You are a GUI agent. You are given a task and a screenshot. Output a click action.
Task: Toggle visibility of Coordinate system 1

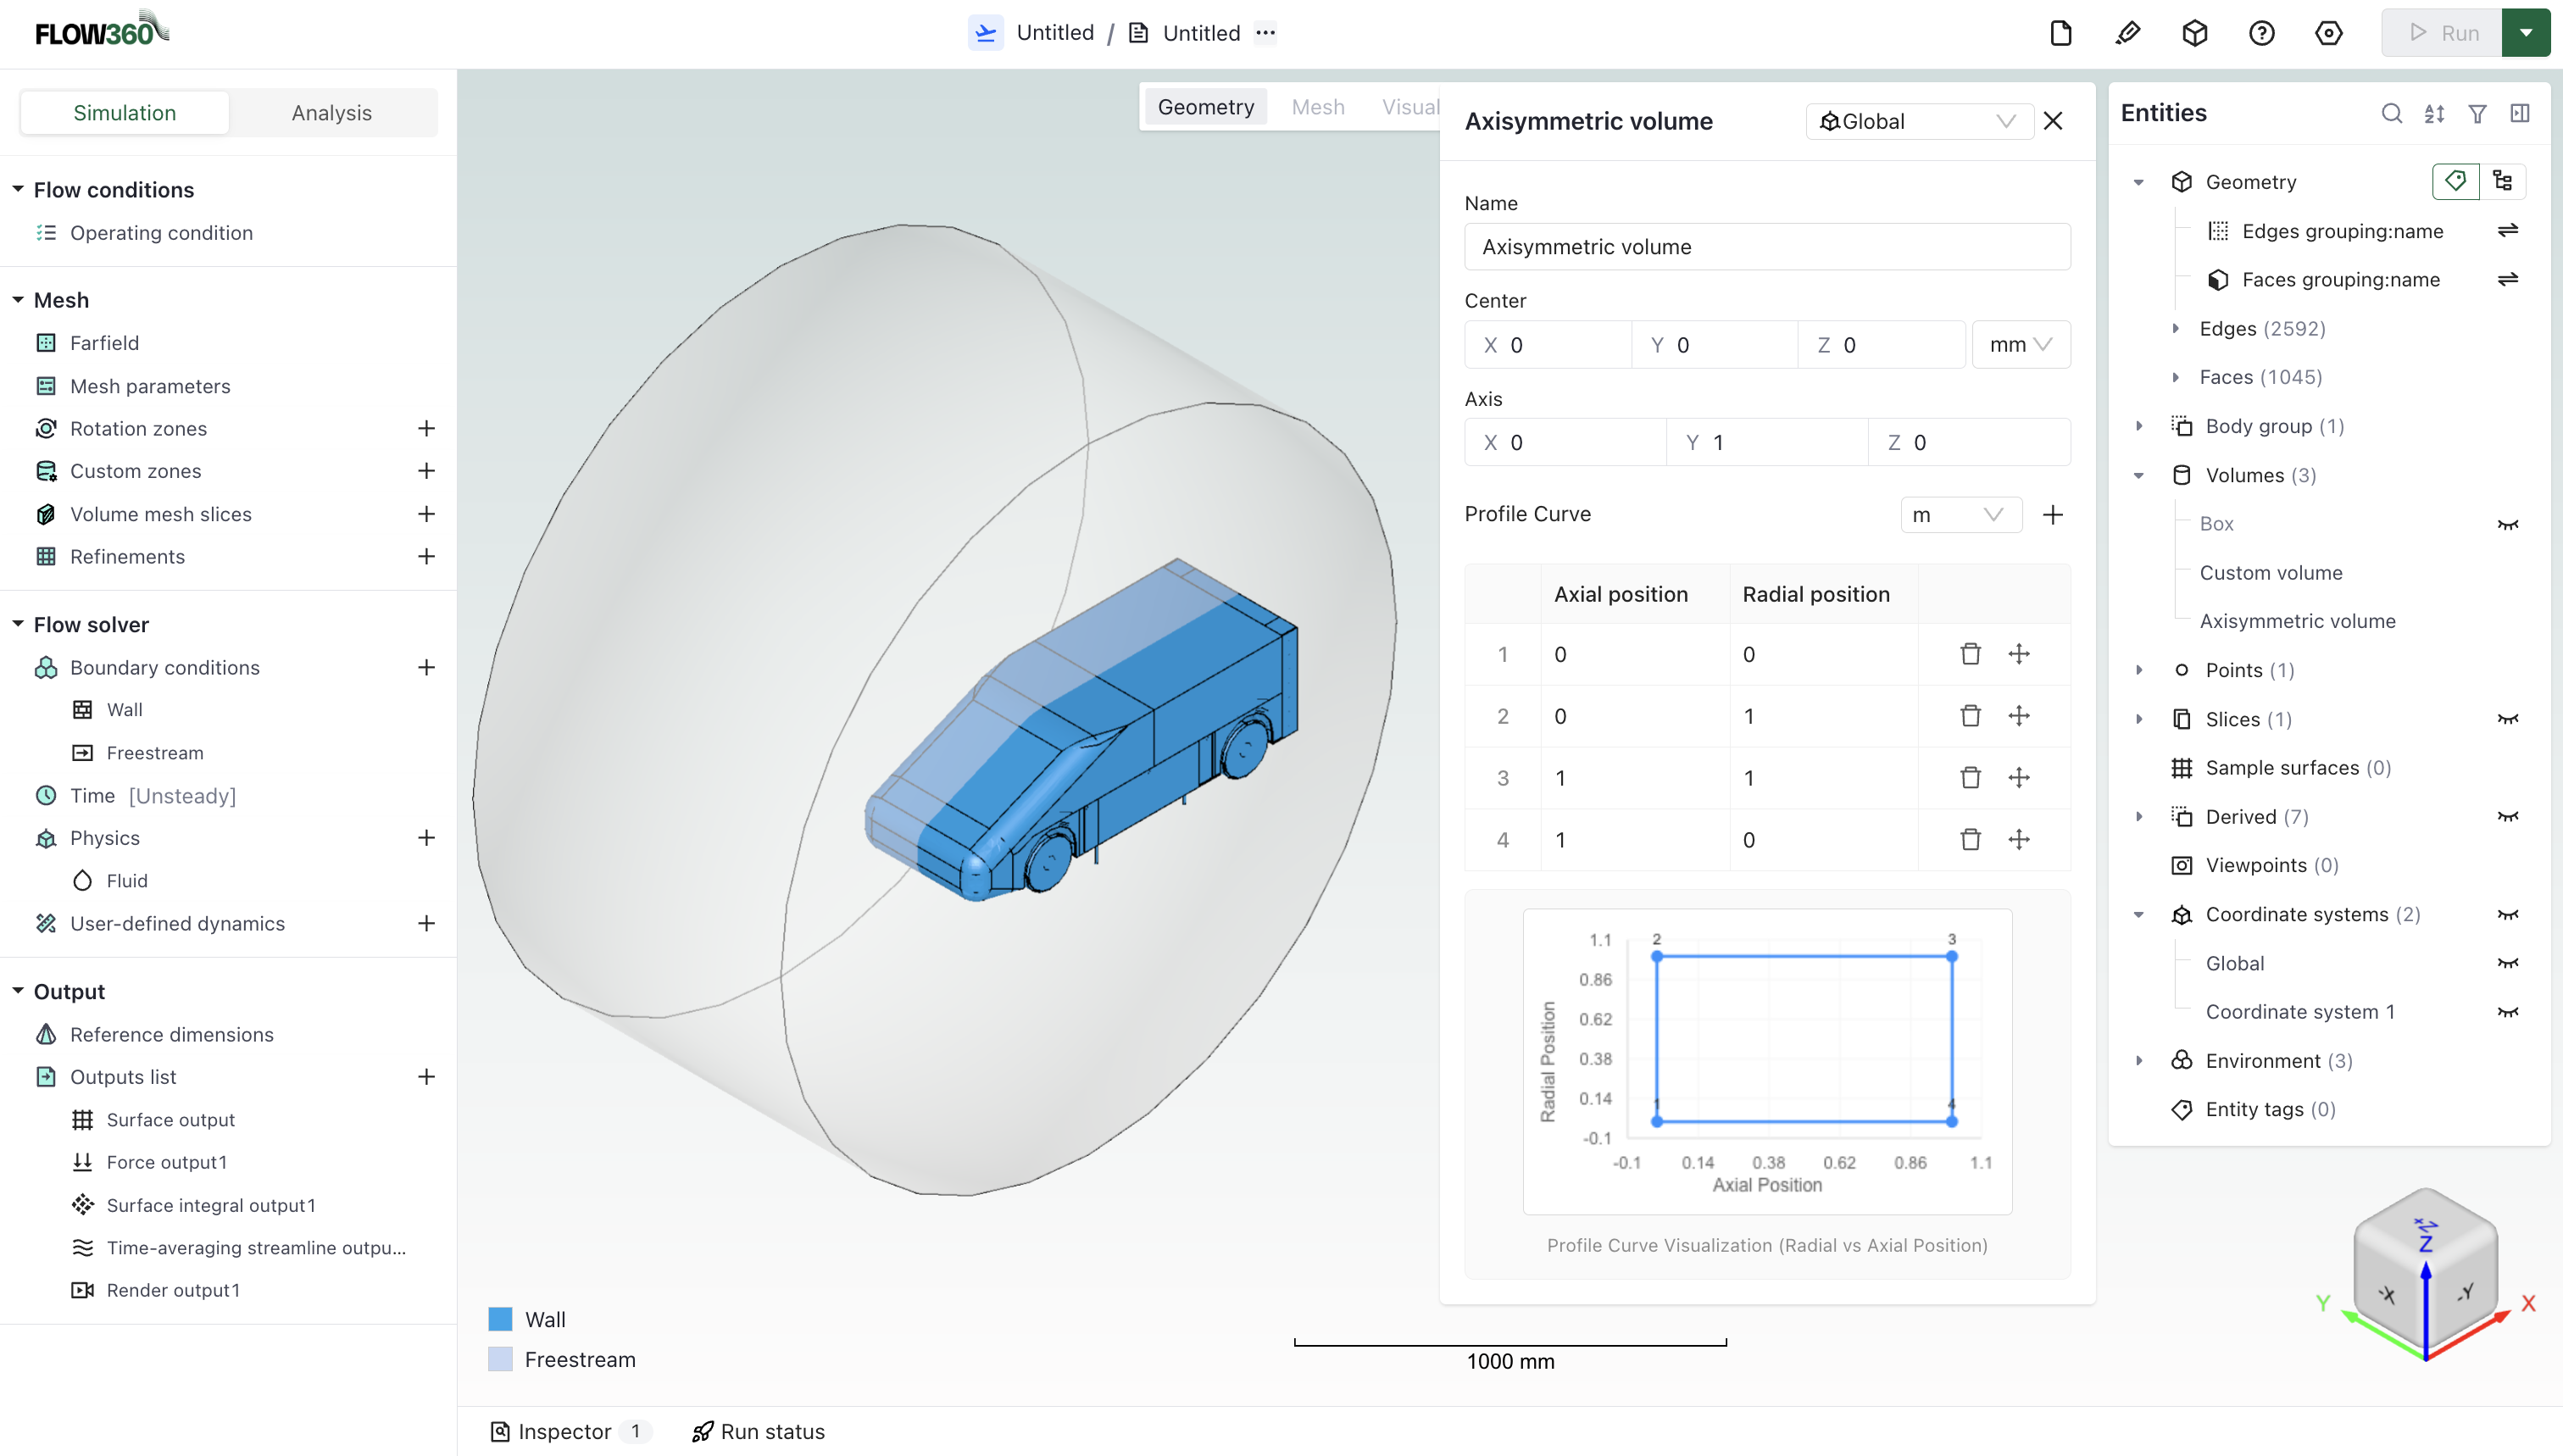[x=2508, y=1012]
